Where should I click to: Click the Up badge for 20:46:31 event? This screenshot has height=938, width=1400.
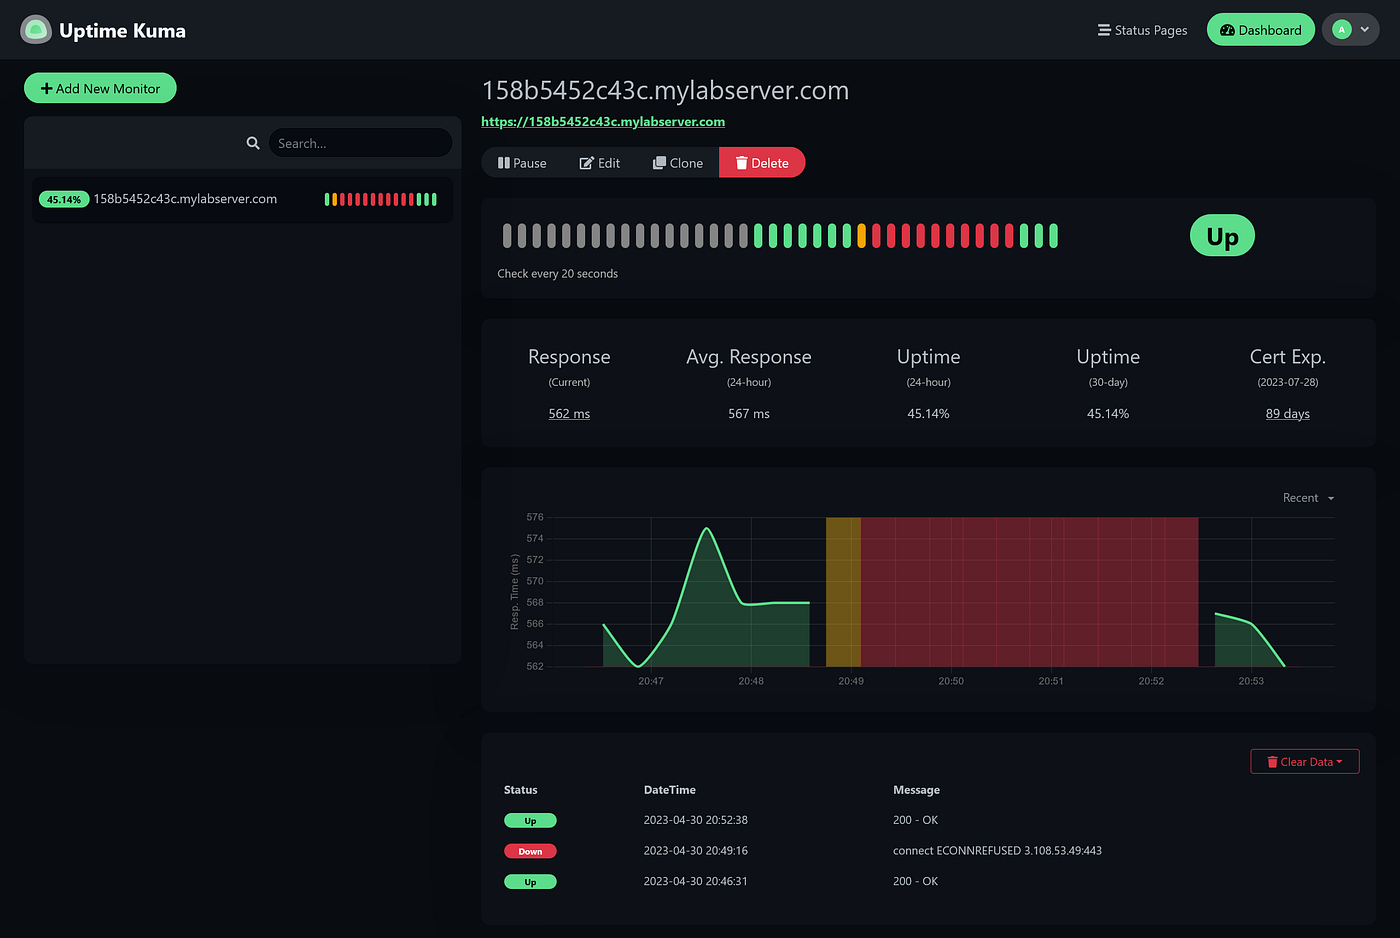(x=530, y=882)
